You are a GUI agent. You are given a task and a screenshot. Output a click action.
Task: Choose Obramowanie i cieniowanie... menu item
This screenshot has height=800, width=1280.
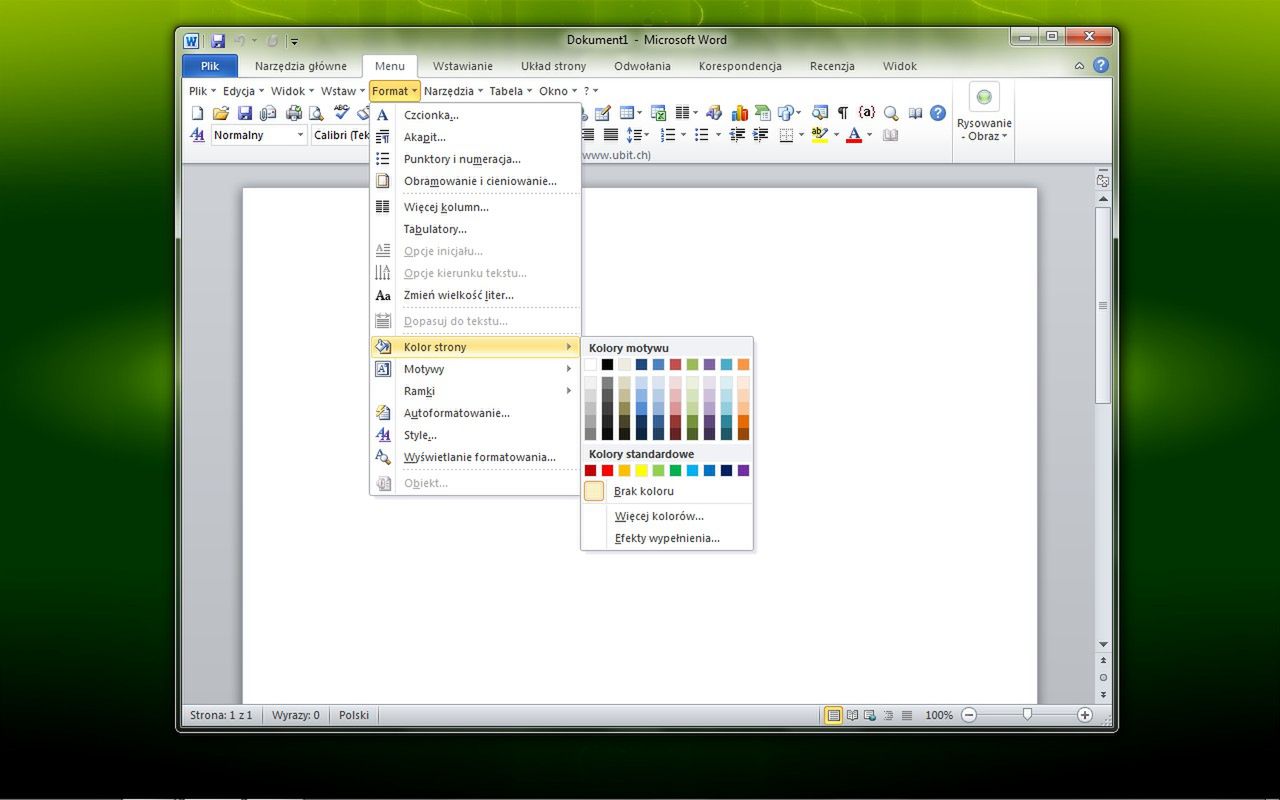point(475,181)
